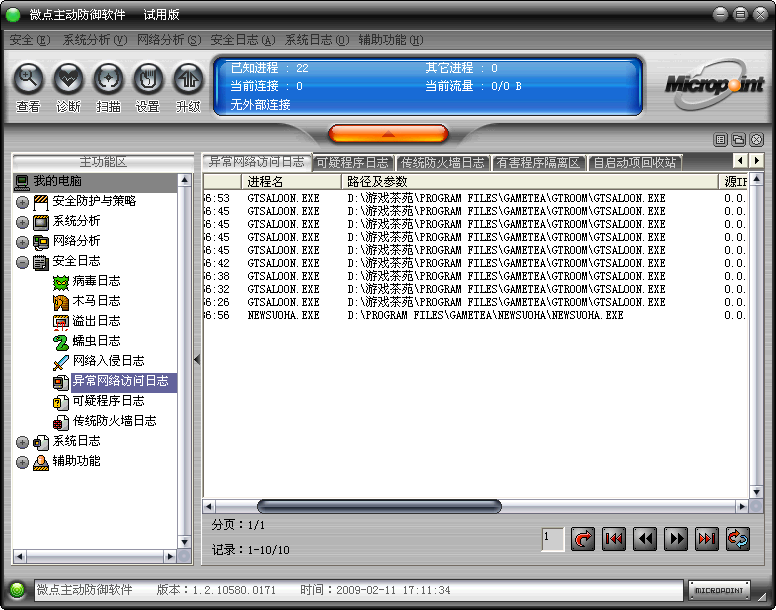Screen dimensions: 776x610
Task: Expand the 安全防护与策略 node
Action: 22,202
